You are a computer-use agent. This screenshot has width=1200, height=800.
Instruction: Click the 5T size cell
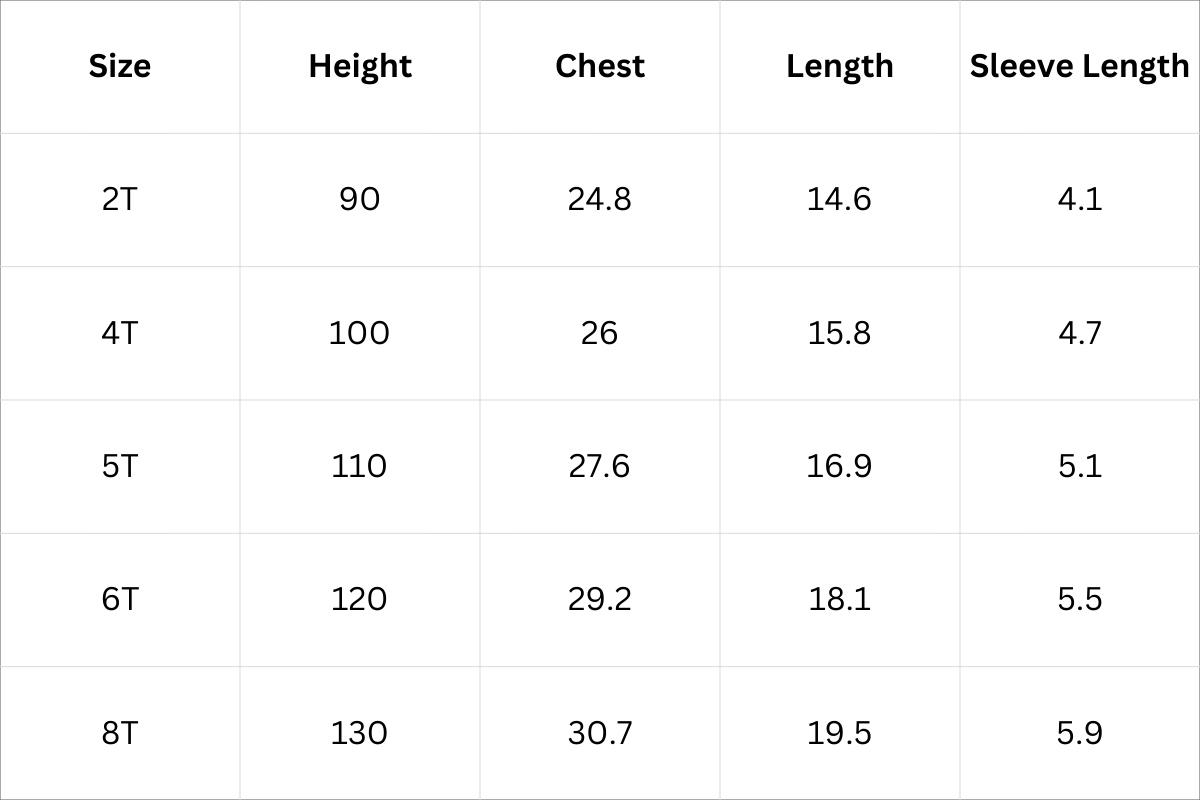(x=120, y=466)
